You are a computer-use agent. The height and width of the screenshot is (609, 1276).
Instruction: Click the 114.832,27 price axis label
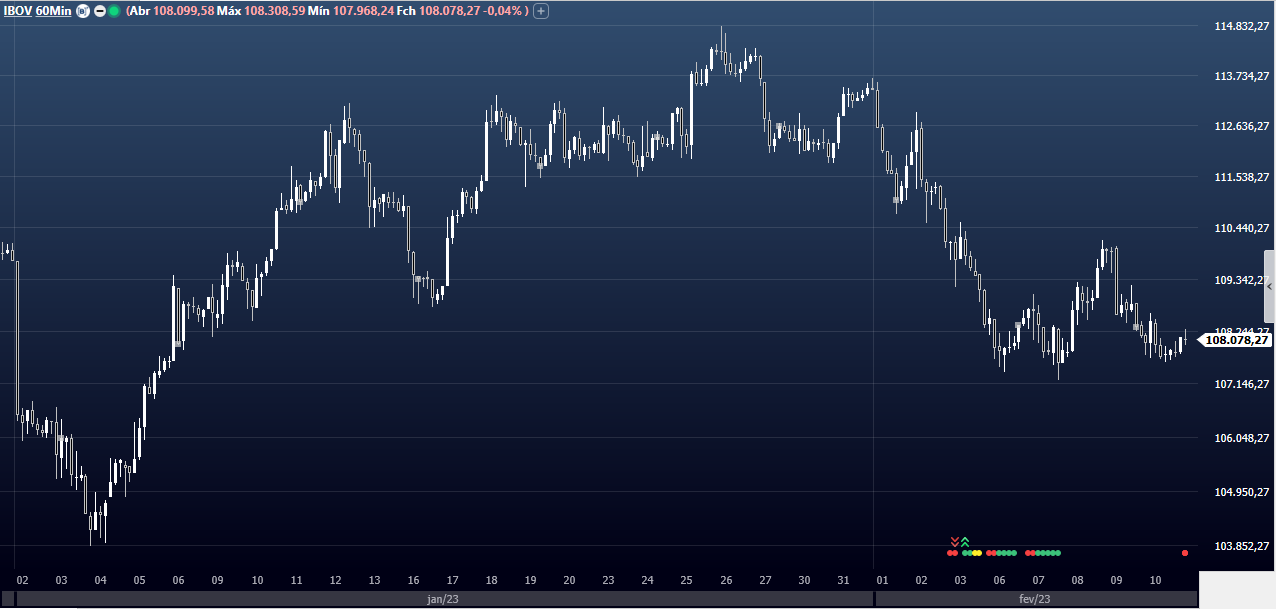[x=1233, y=26]
